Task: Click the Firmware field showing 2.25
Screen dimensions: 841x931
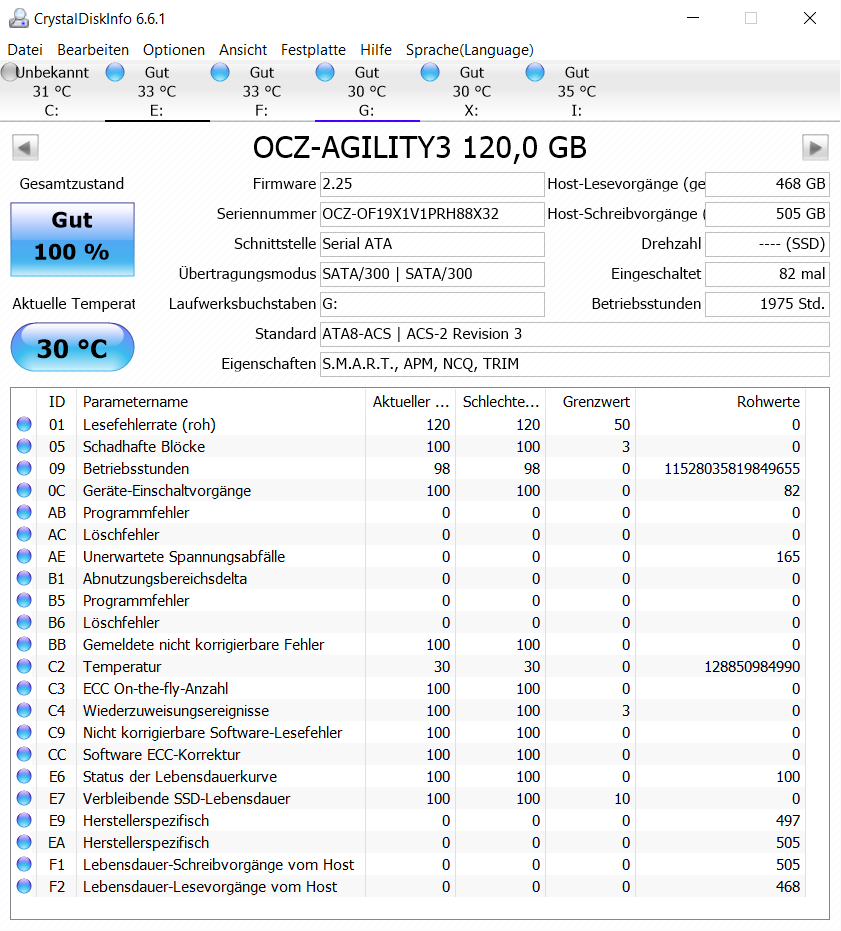Action: tap(432, 184)
